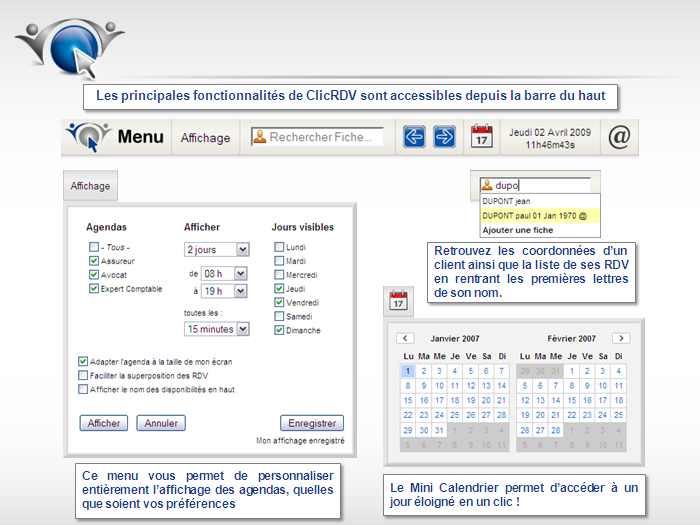Click the Février 2007 month heading

(x=571, y=338)
